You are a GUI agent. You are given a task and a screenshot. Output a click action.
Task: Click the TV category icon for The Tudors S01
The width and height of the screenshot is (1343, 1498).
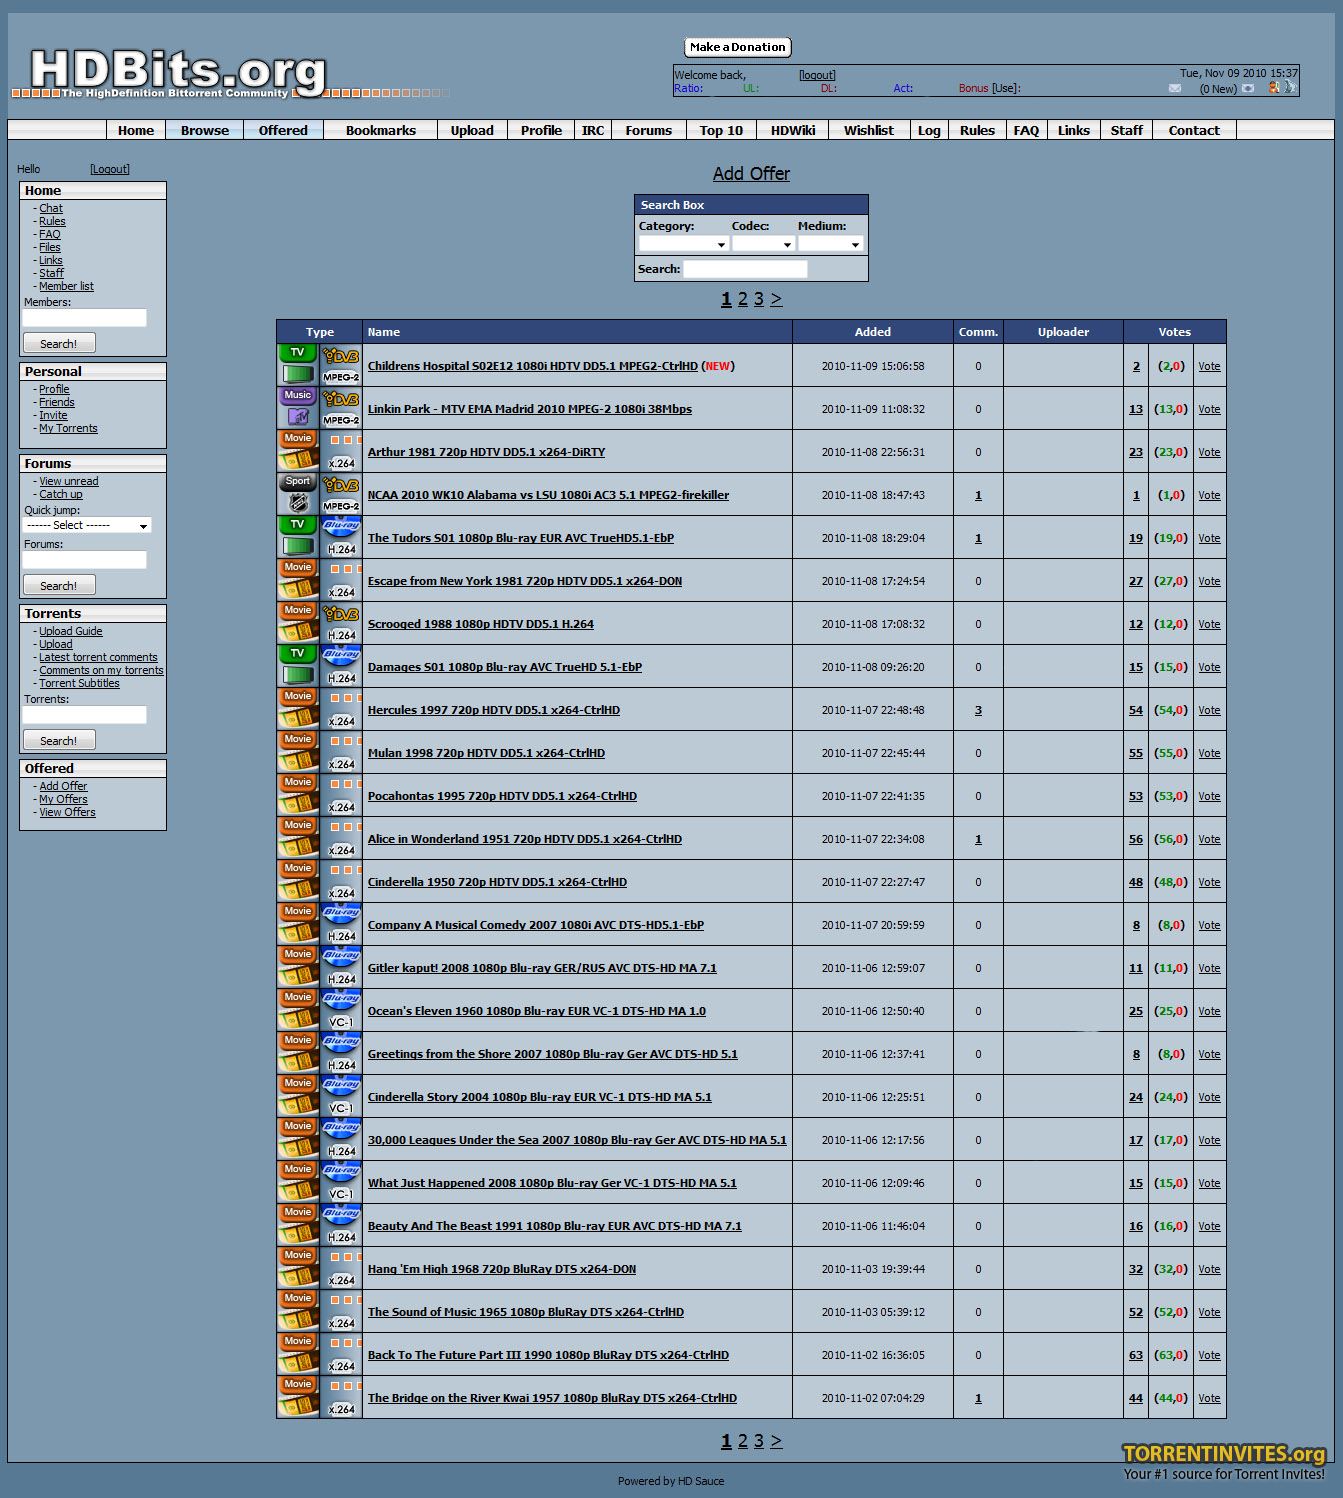coord(298,537)
